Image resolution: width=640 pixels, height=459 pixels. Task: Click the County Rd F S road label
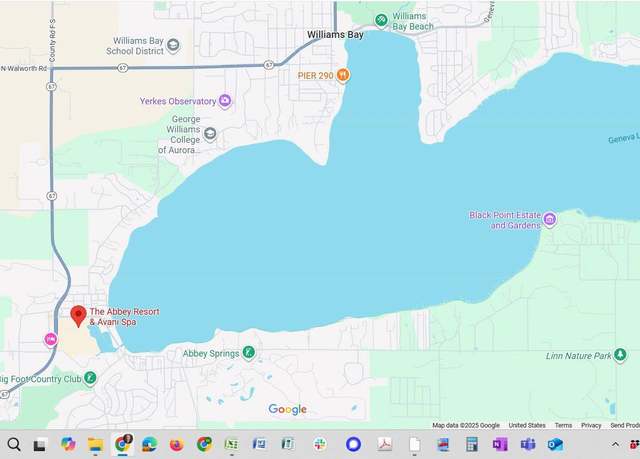tap(52, 41)
